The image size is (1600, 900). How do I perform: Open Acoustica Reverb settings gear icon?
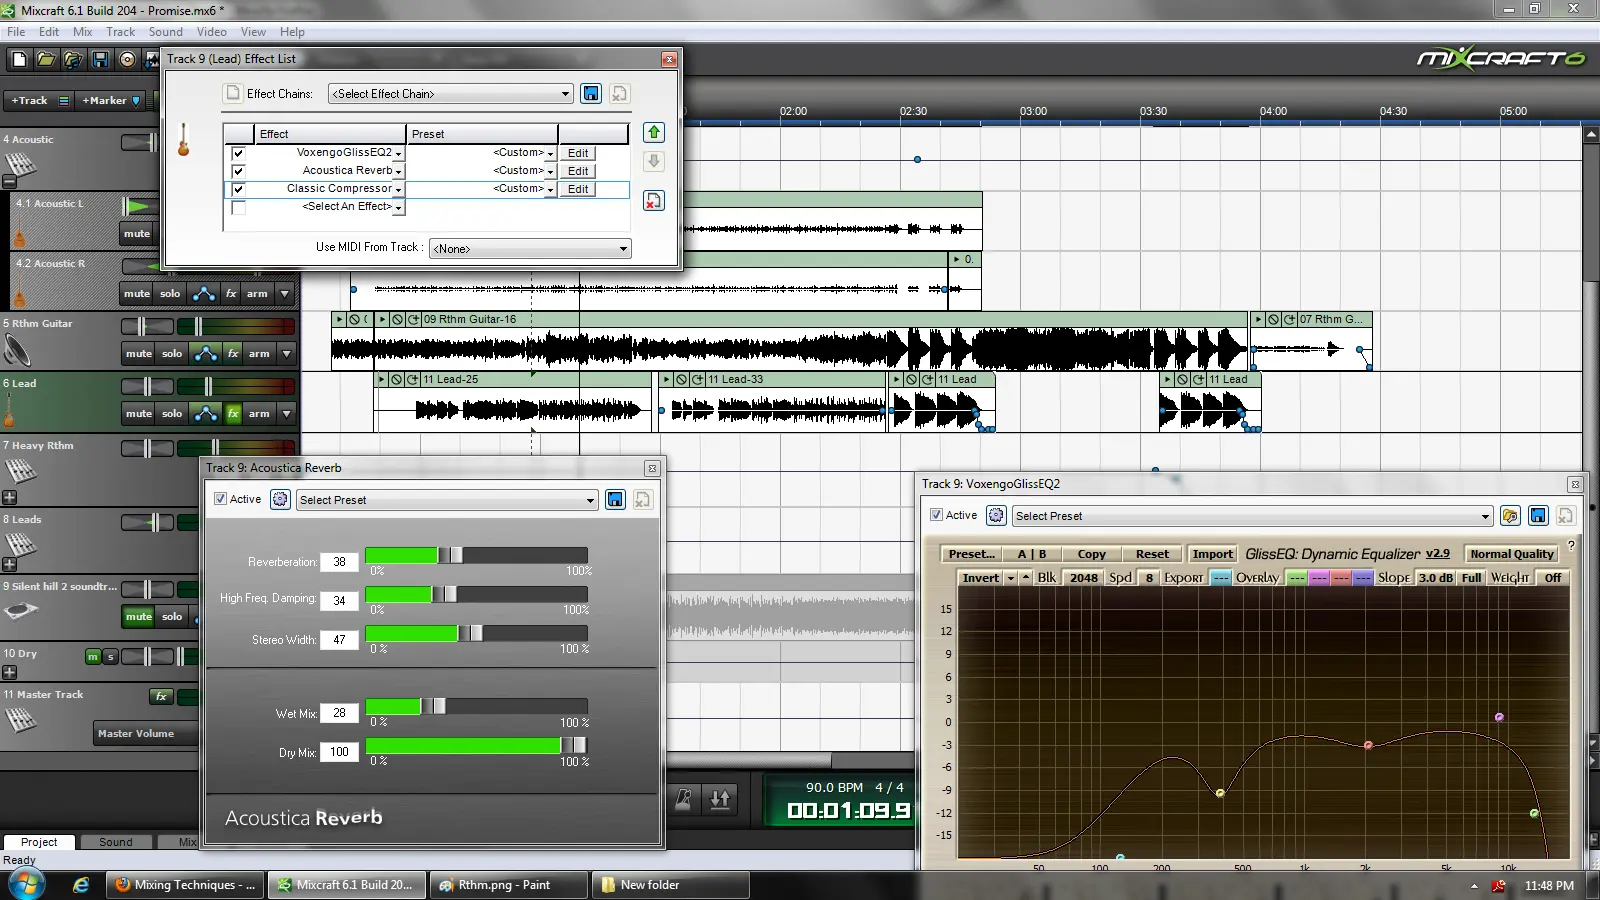281,499
